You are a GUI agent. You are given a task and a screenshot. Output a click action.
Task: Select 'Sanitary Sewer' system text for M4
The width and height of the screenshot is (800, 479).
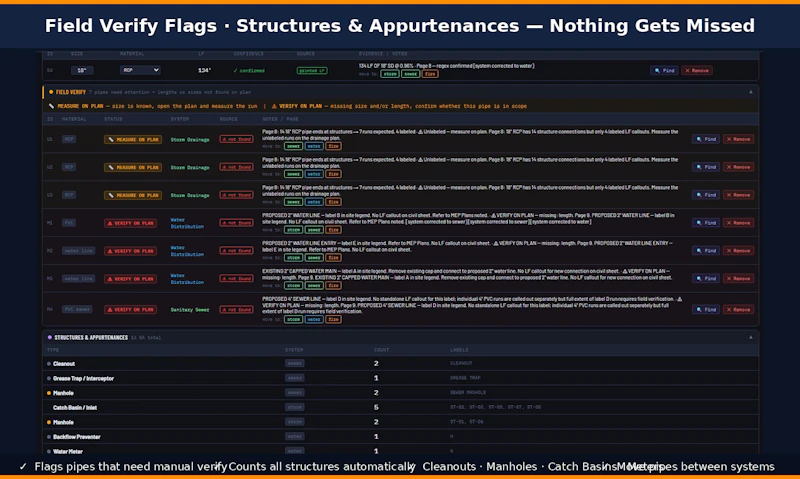click(190, 310)
